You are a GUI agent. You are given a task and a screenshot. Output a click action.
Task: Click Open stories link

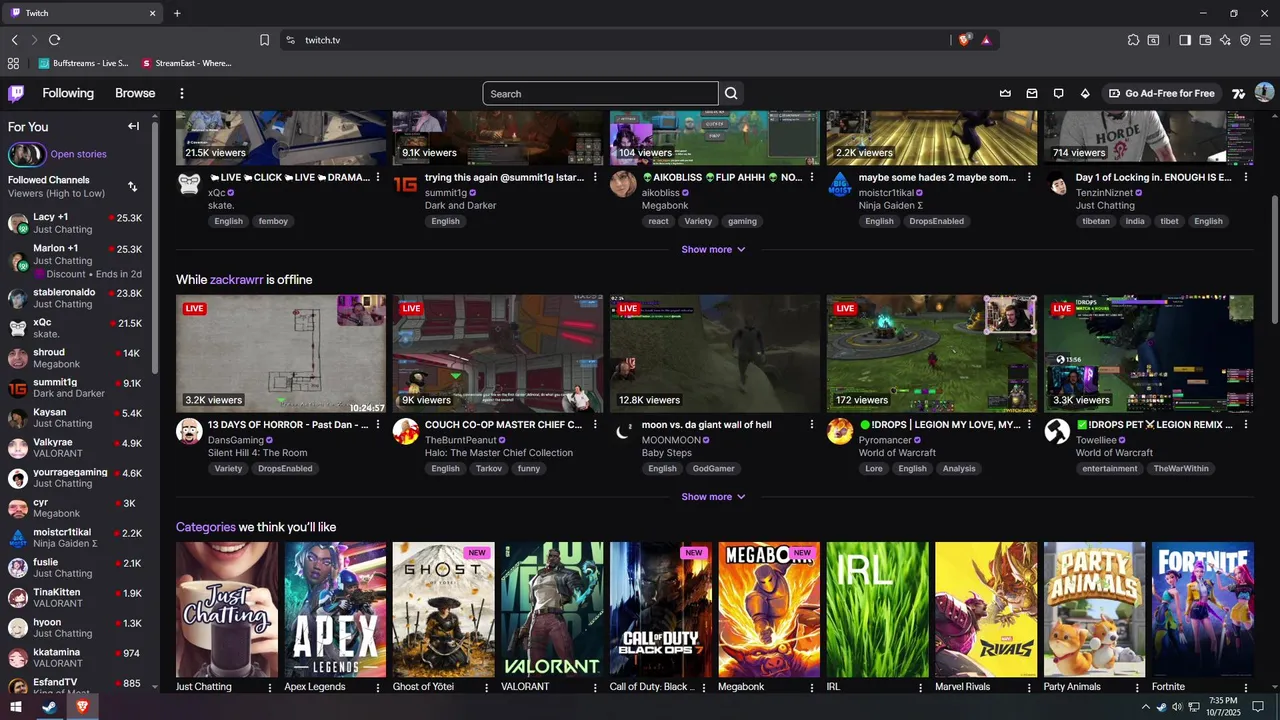[78, 154]
